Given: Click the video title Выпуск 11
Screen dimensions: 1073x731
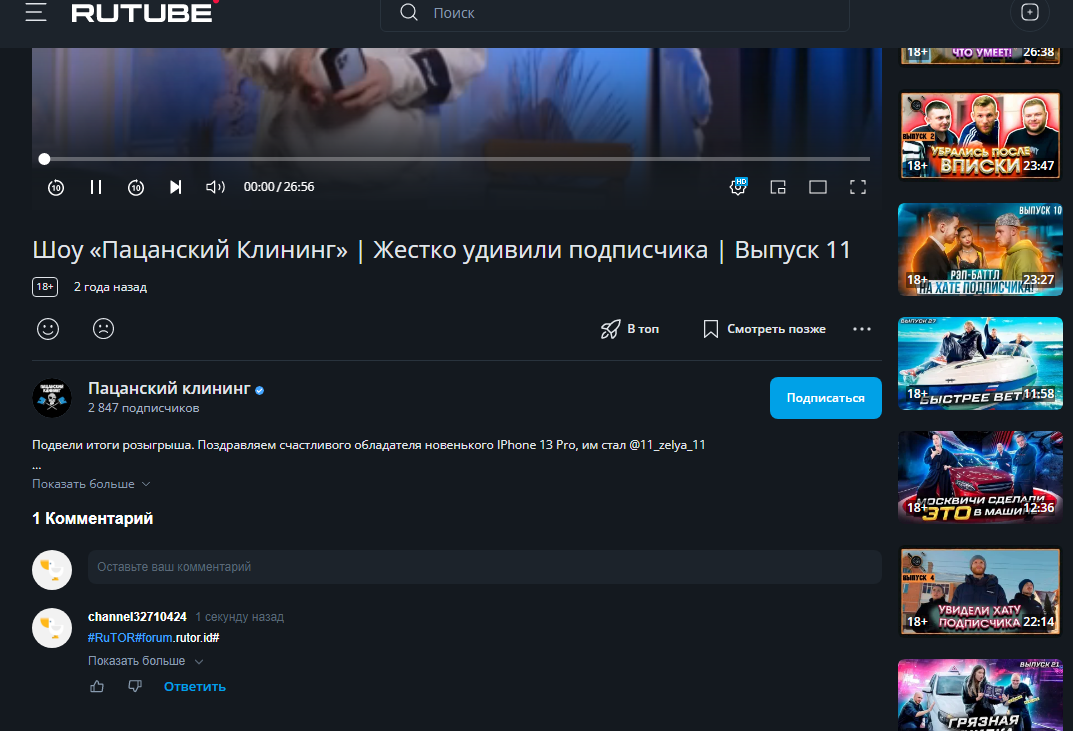Looking at the screenshot, I should coord(442,250).
